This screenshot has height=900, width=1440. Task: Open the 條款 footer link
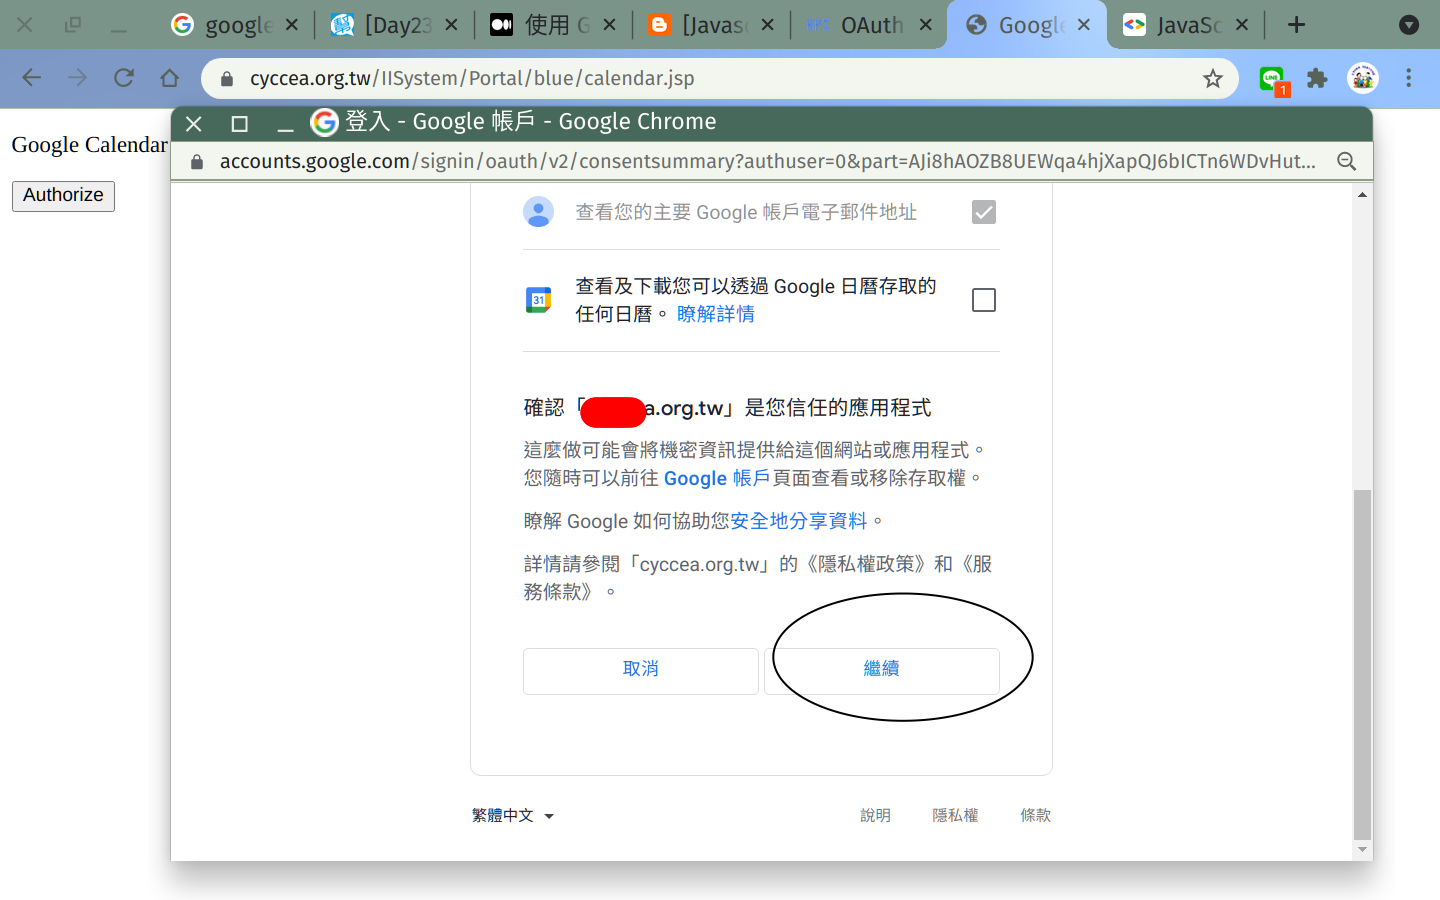coord(1036,816)
